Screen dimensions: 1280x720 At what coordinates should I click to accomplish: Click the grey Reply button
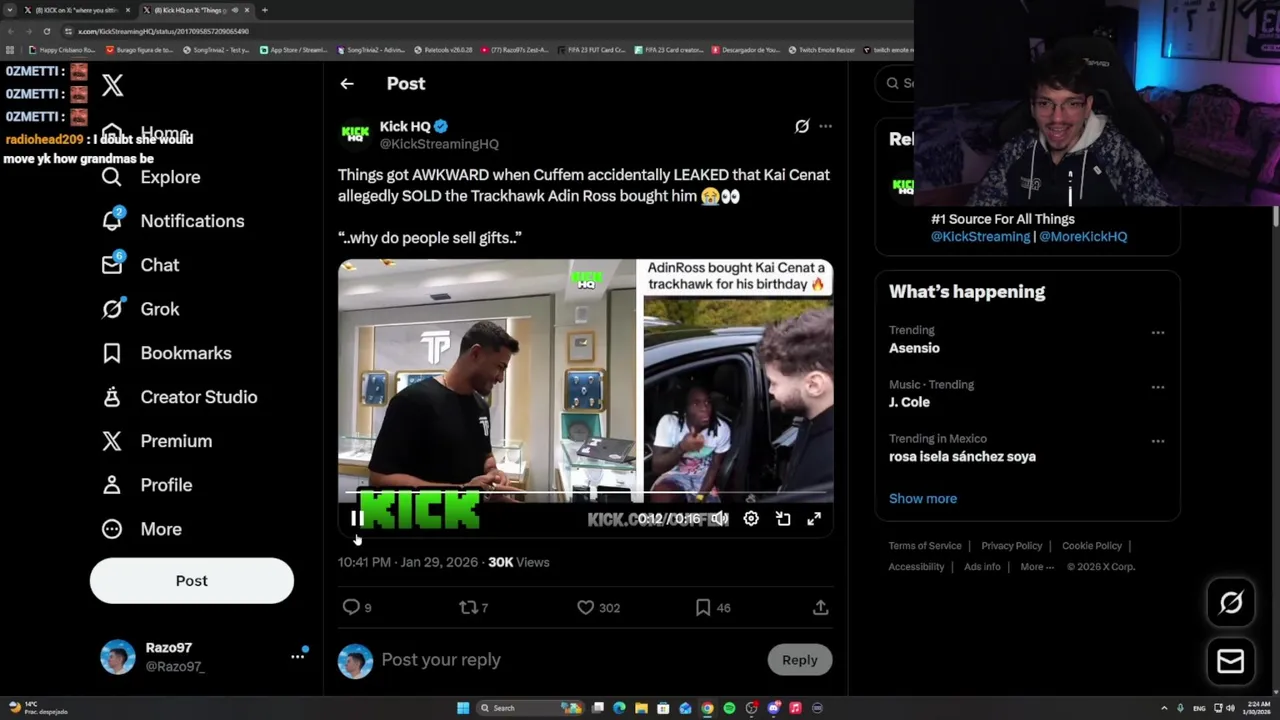(x=800, y=660)
